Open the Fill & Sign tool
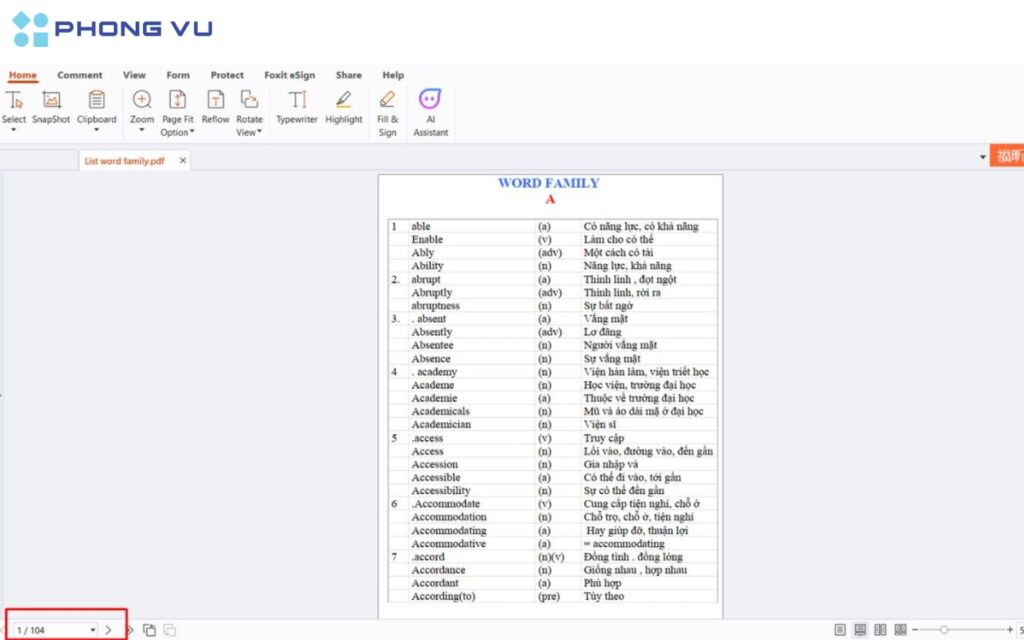This screenshot has height=640, width=1024. pos(387,111)
